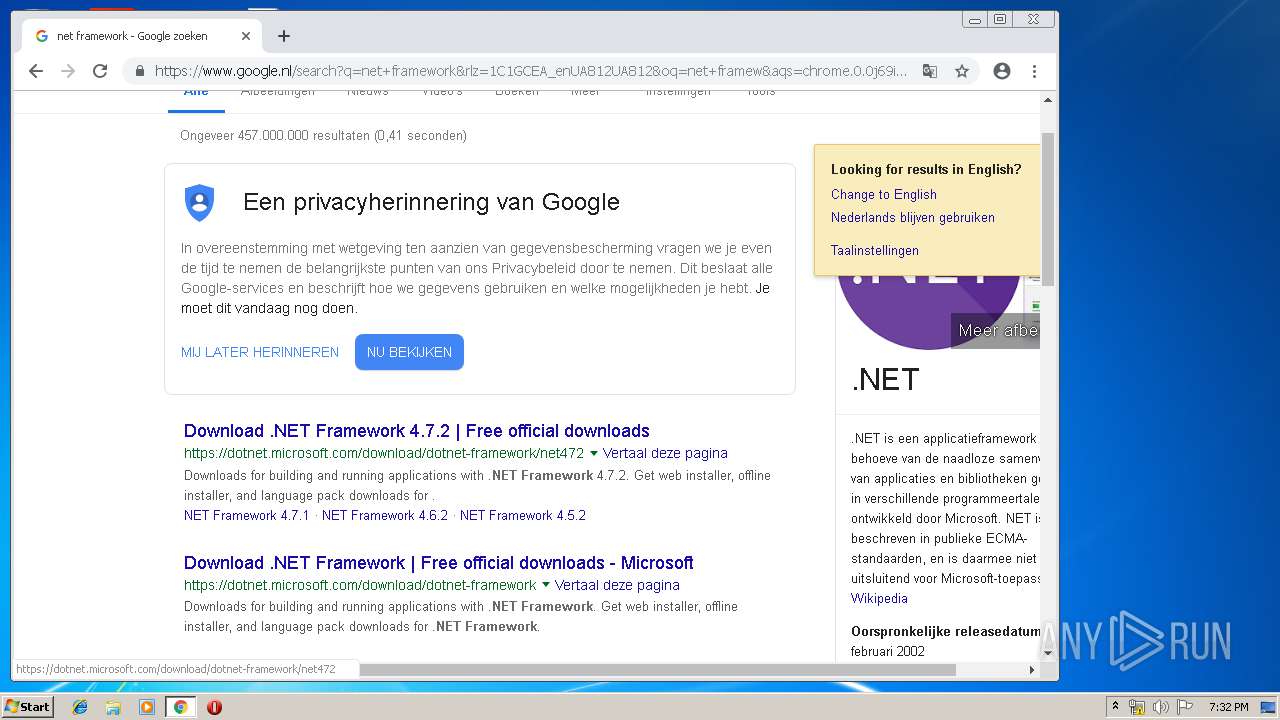Click the Chrome taskbar icon
1280x720 pixels.
(x=181, y=707)
